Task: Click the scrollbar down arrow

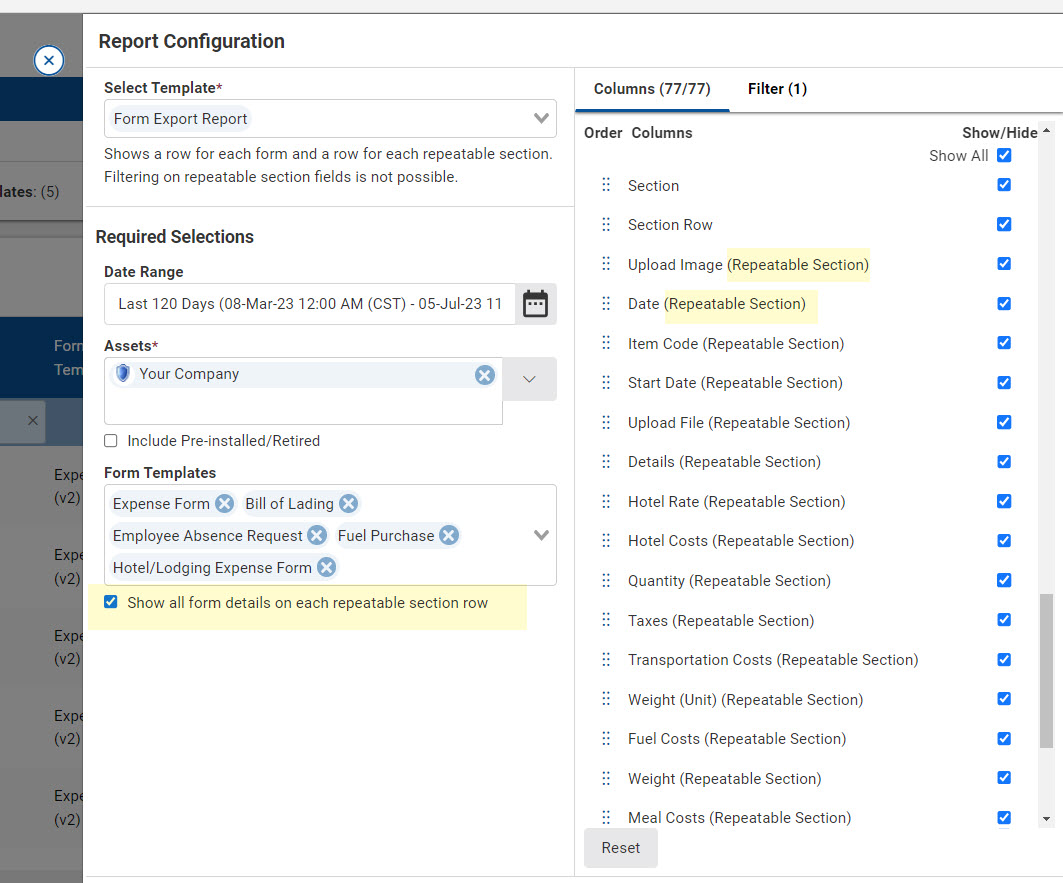Action: pos(1046,819)
